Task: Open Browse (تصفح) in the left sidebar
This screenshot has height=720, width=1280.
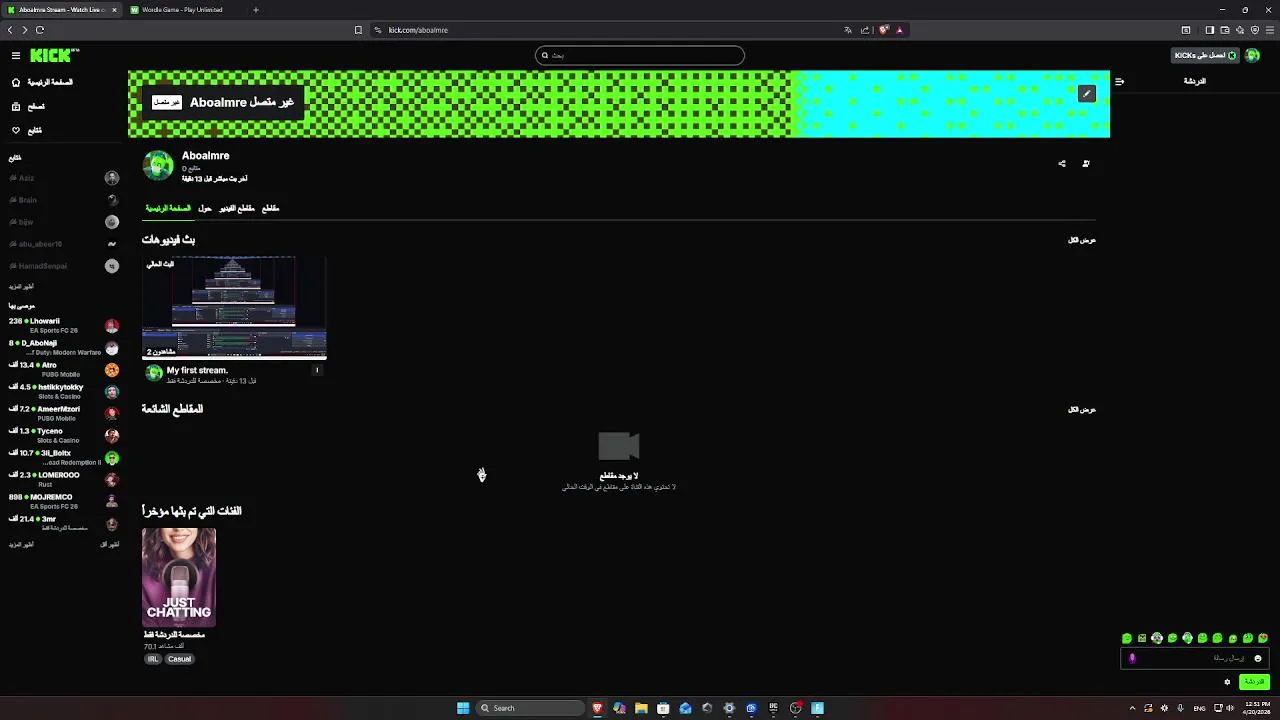Action: point(28,106)
